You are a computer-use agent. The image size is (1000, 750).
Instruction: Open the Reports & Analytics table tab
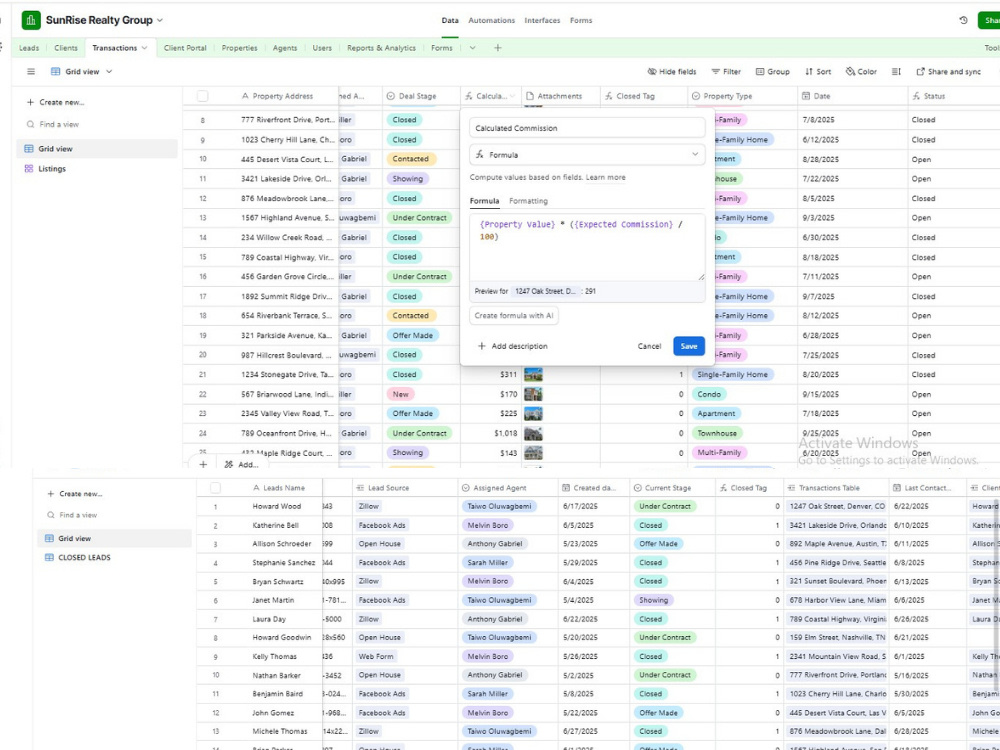(381, 48)
